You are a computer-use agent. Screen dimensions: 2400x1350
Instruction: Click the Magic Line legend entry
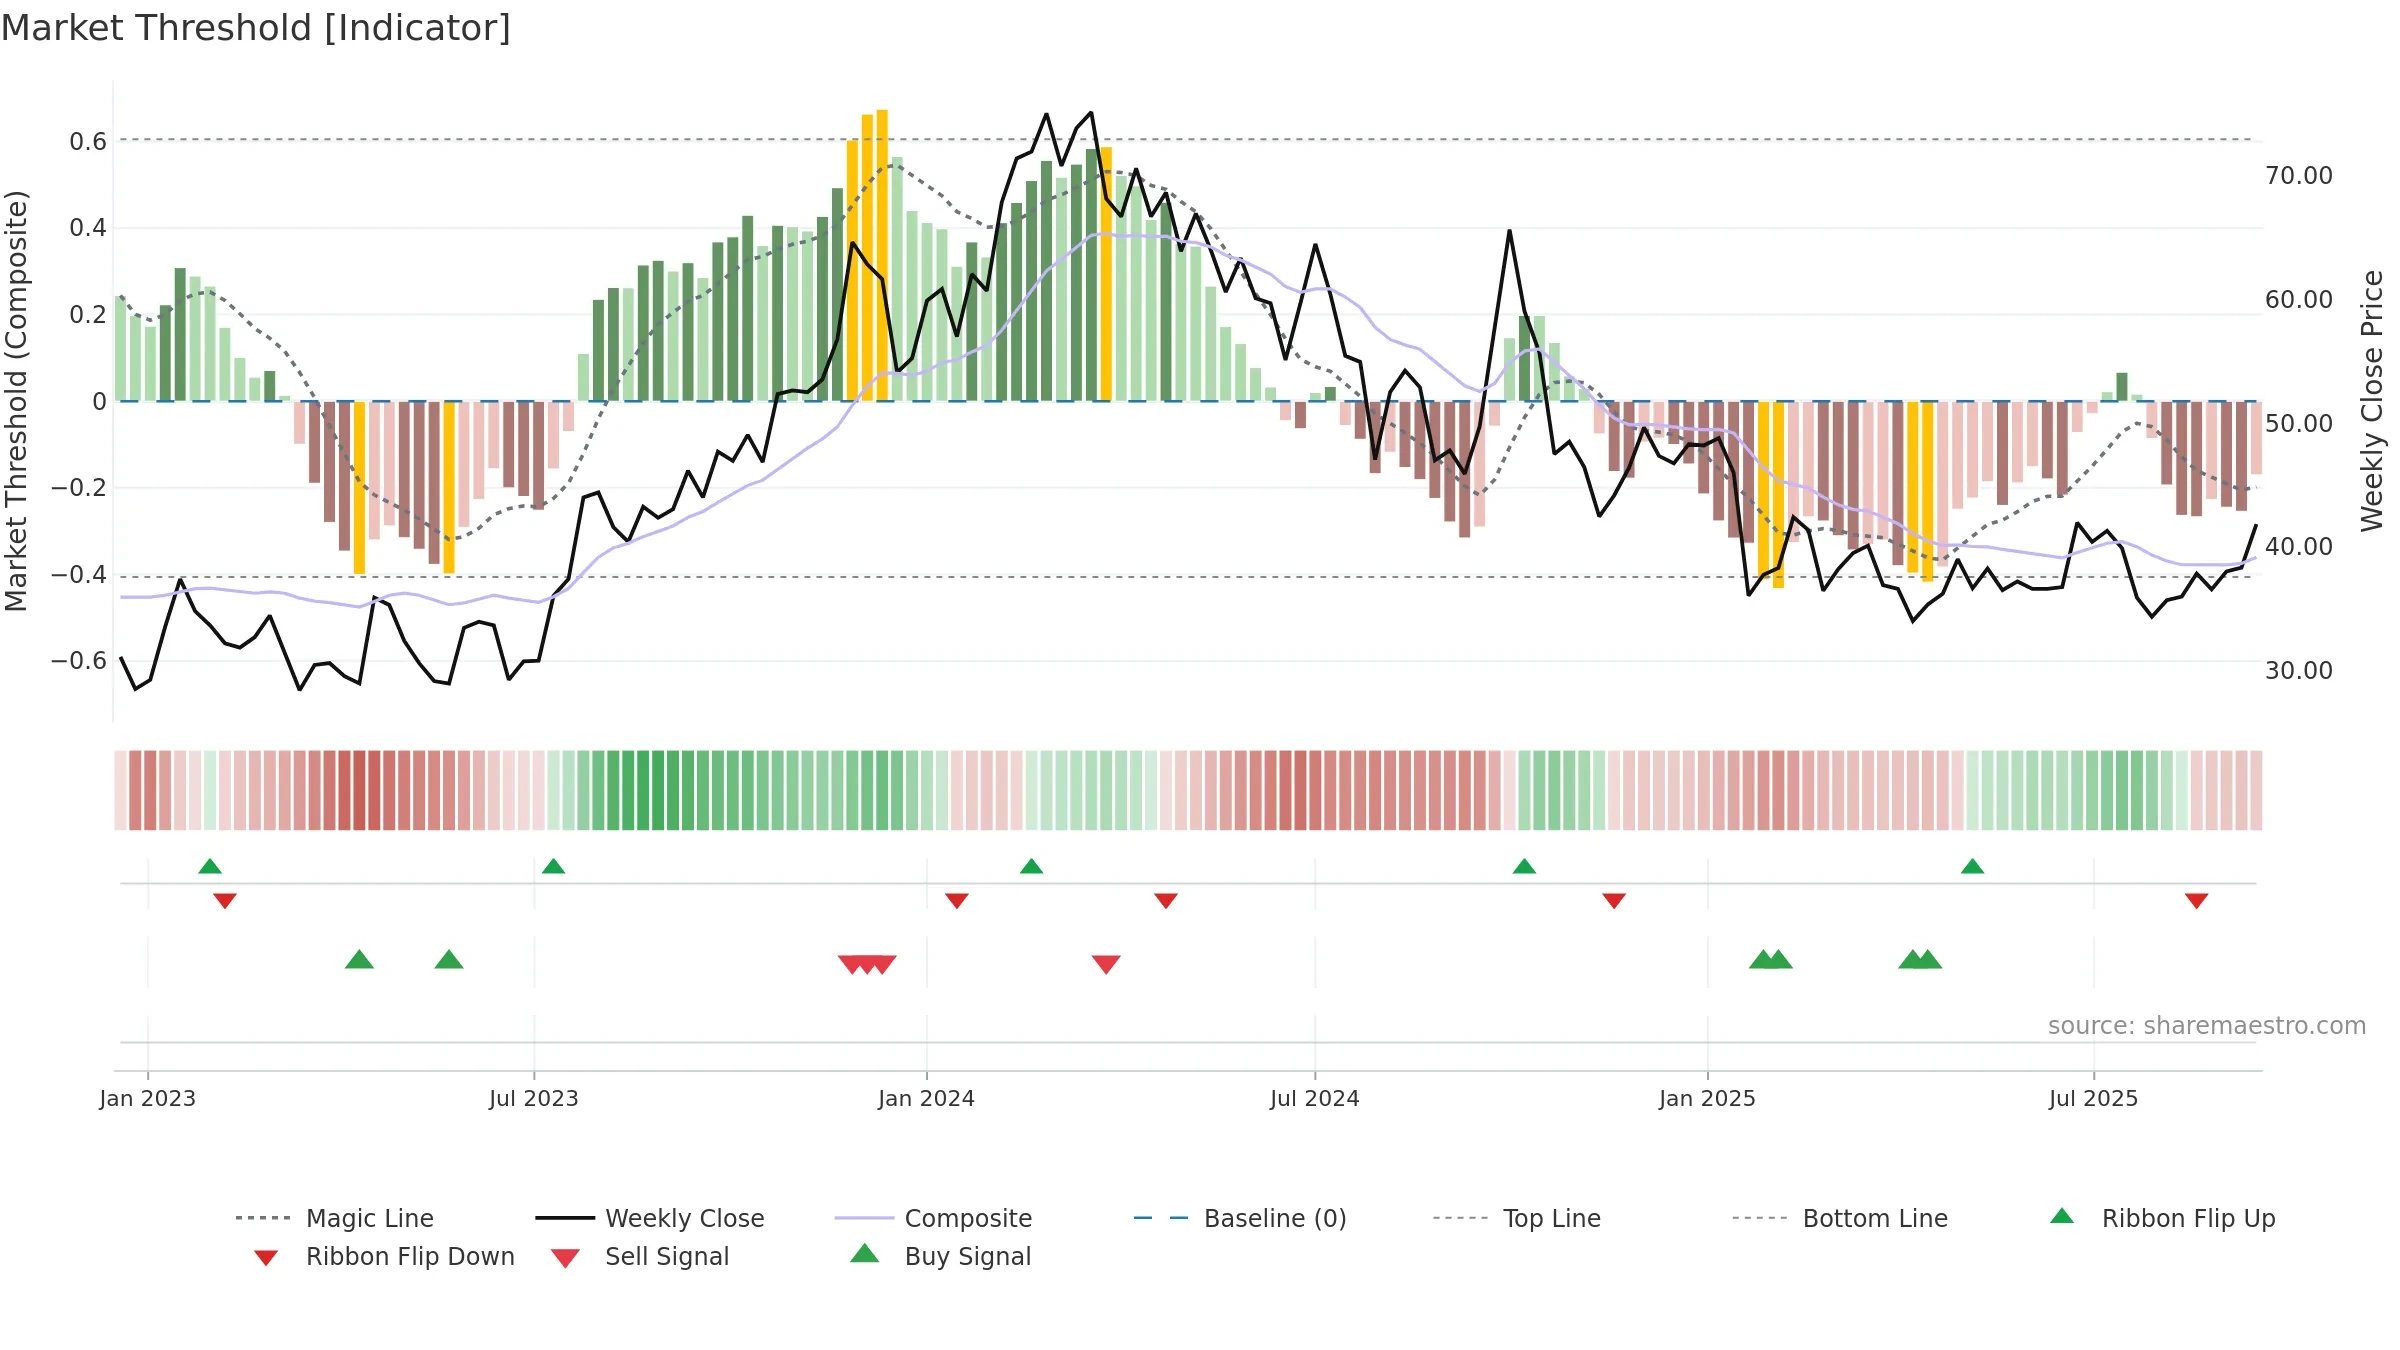coord(335,1218)
